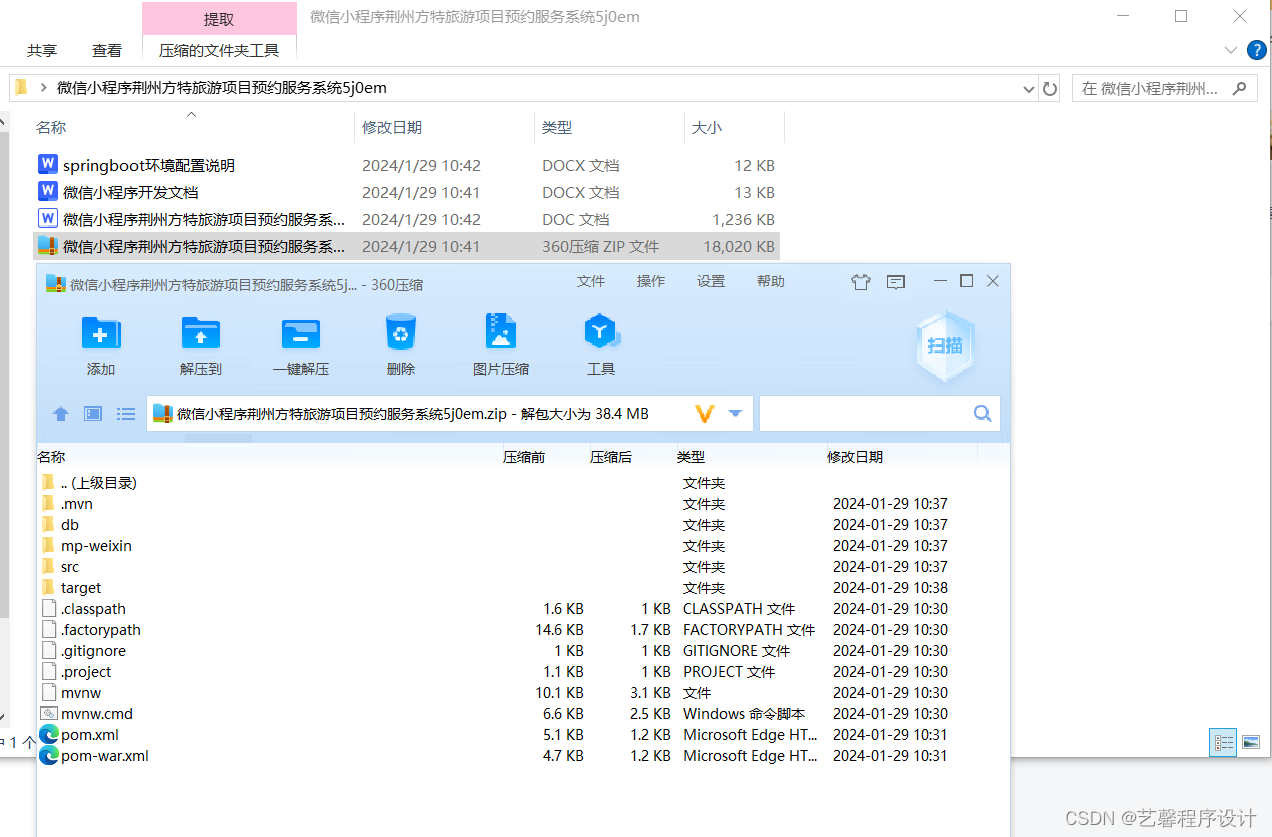1272x837 pixels.
Task: Select the src folder in archive
Action: (x=69, y=567)
